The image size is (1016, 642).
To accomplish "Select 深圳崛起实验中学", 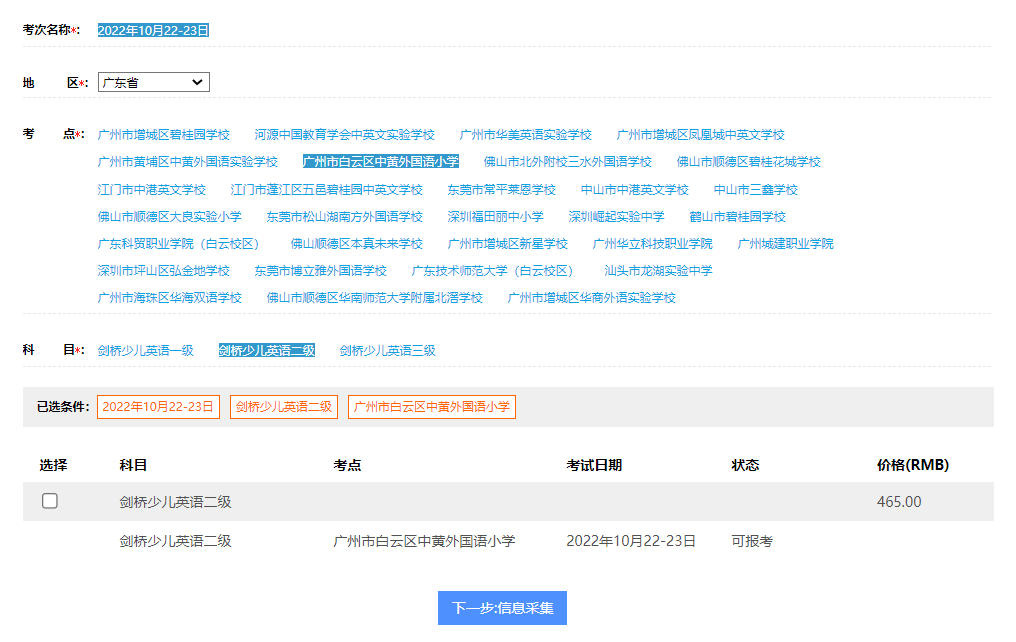I will (616, 217).
